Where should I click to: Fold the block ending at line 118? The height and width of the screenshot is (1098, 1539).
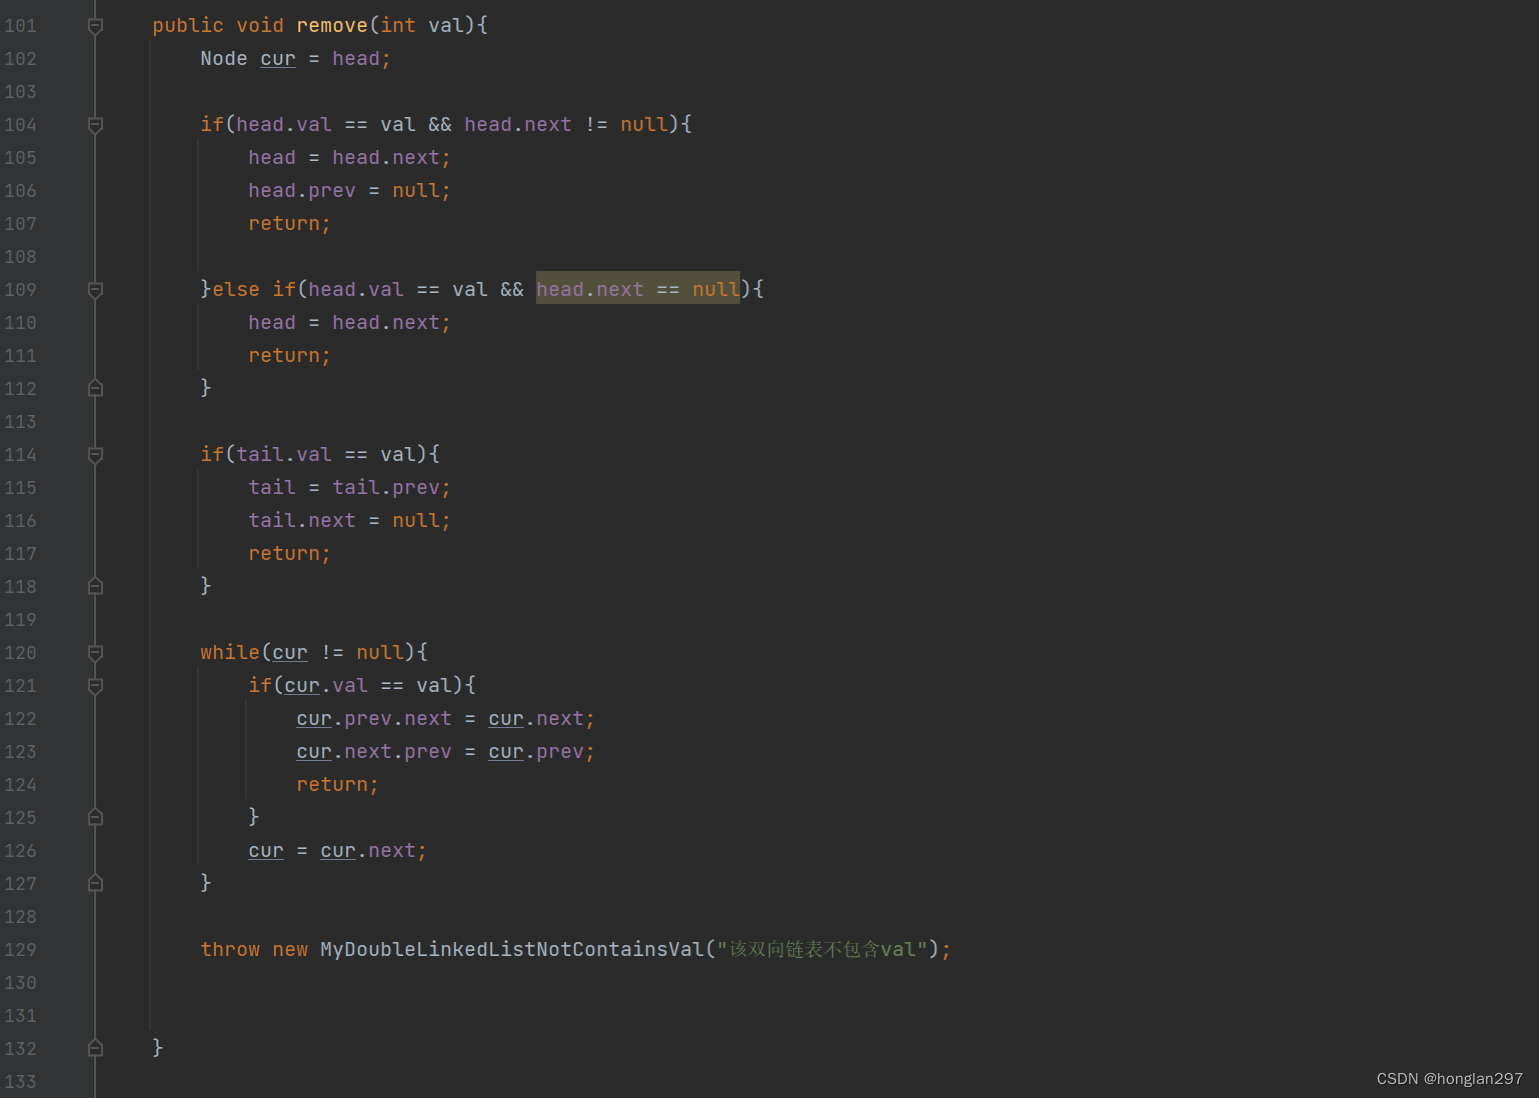(95, 586)
